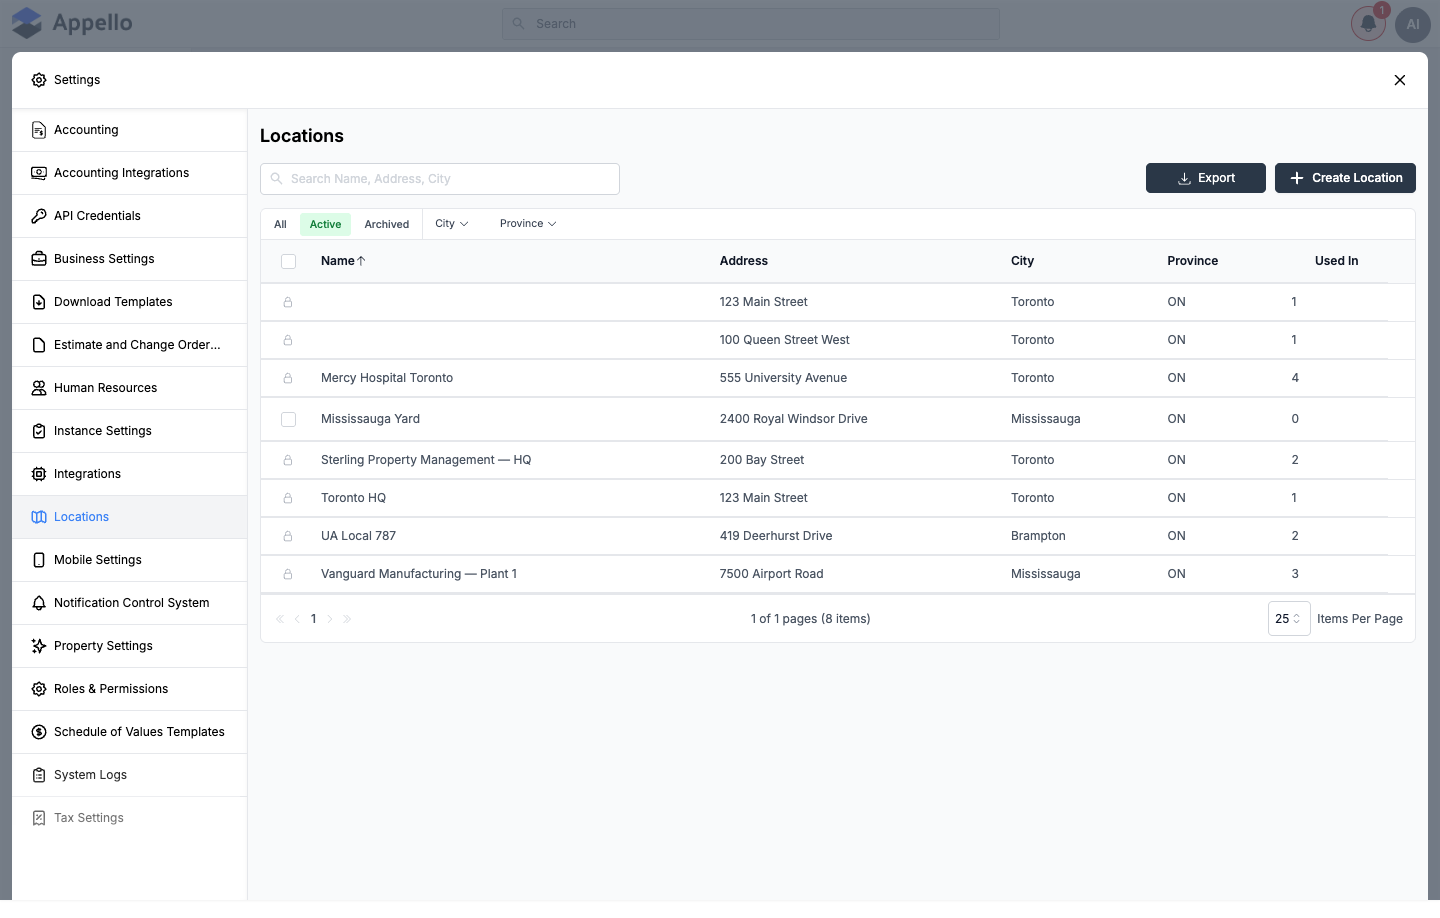Image resolution: width=1440 pixels, height=918 pixels.
Task: Expand the City filter dropdown
Action: (x=452, y=224)
